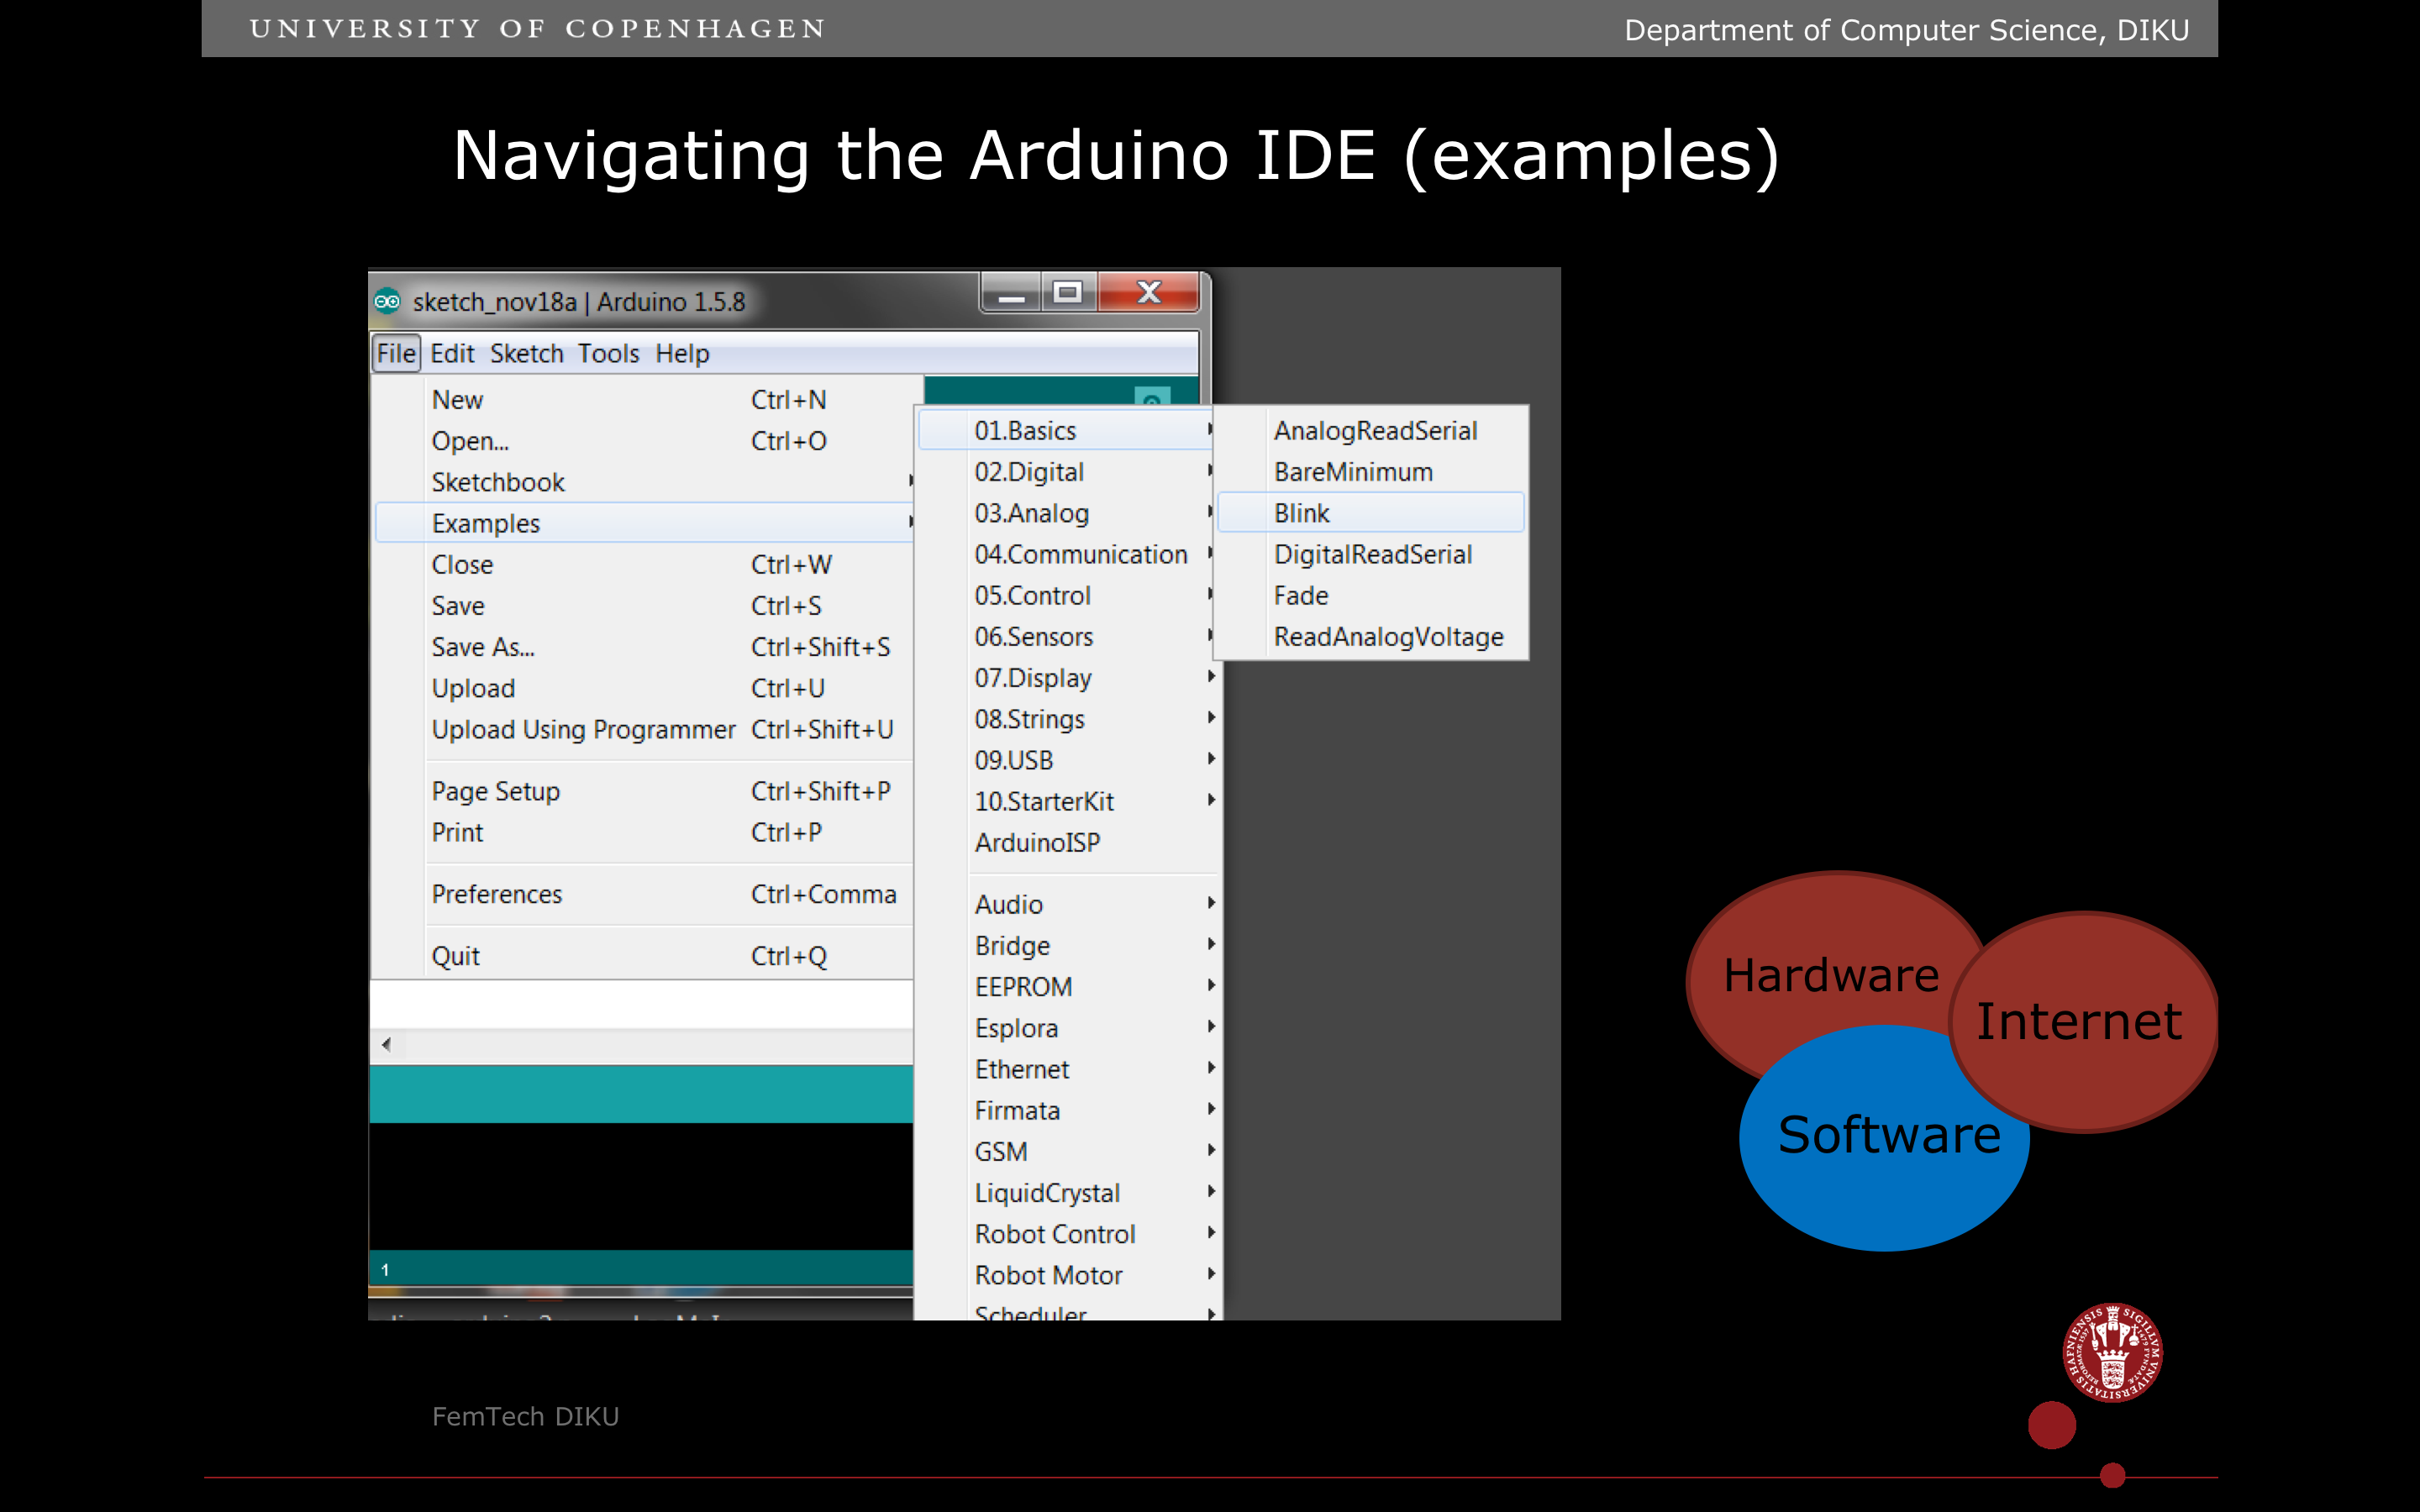Select Upload Using Programmer

(644, 730)
